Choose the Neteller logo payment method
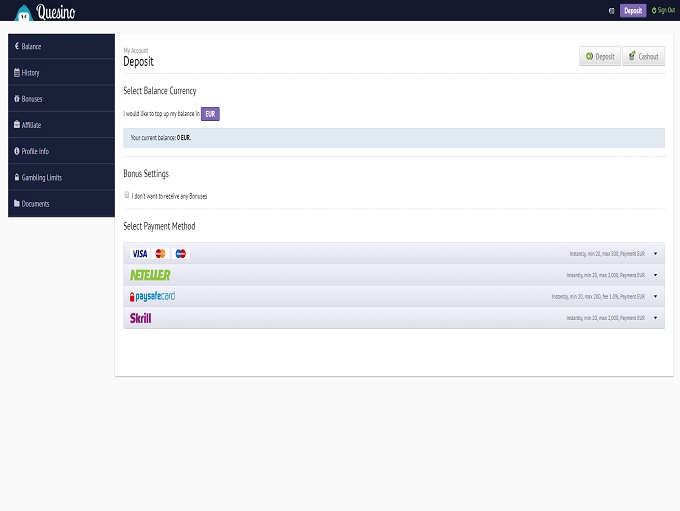Screen dimensions: 680x511 (x=150, y=275)
